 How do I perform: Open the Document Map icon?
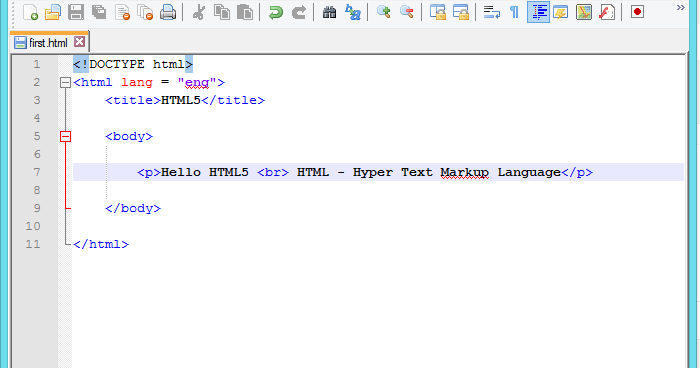584,12
